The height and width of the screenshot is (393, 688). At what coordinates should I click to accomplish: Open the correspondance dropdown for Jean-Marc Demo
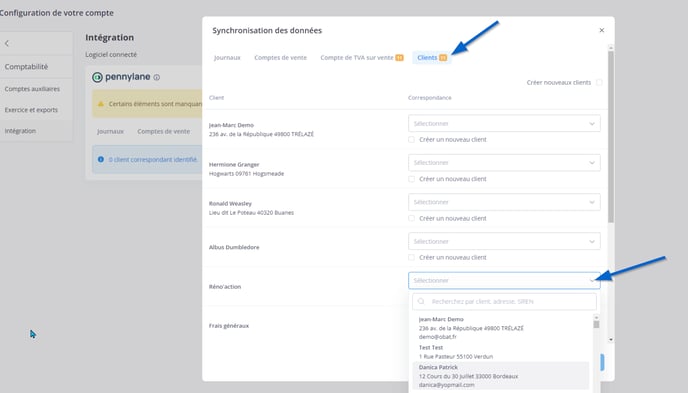tap(504, 124)
